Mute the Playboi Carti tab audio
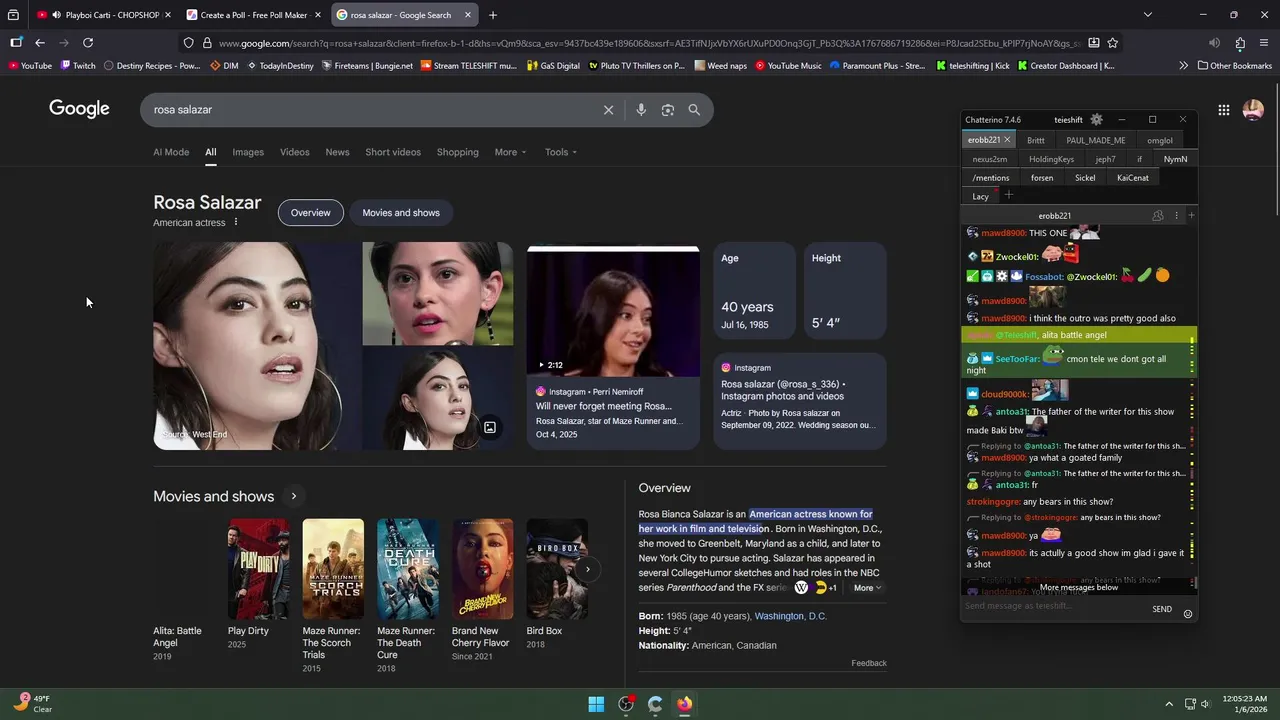Viewport: 1280px width, 720px height. click(x=56, y=15)
